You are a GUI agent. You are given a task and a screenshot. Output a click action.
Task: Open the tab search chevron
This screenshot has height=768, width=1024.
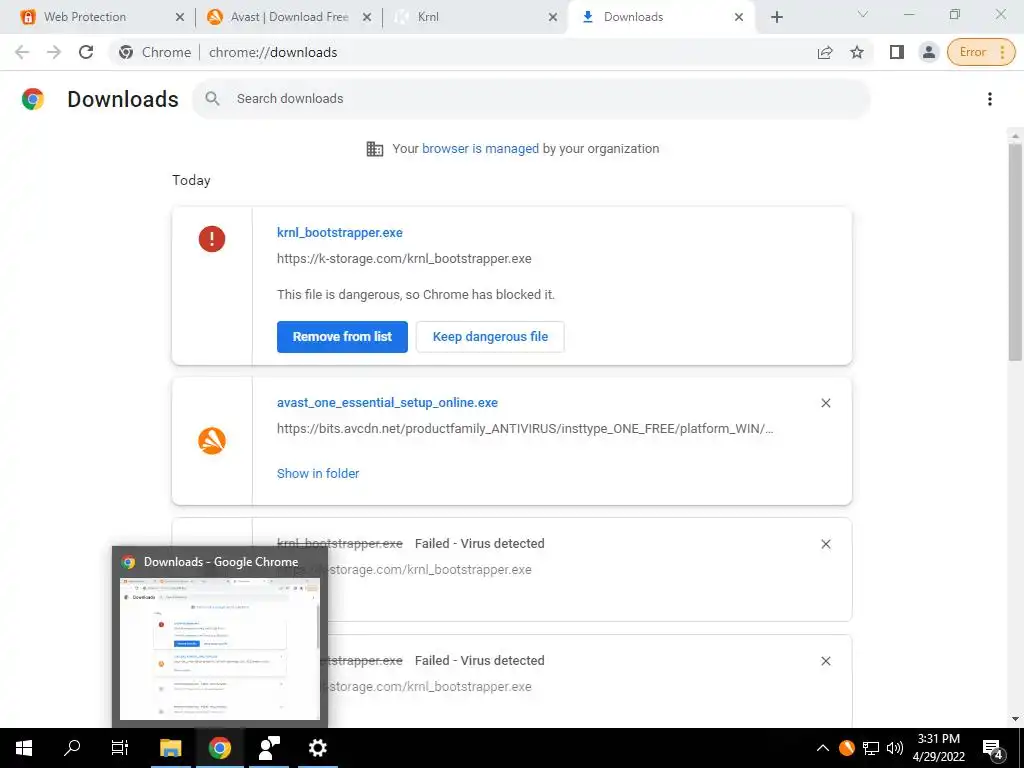click(863, 14)
